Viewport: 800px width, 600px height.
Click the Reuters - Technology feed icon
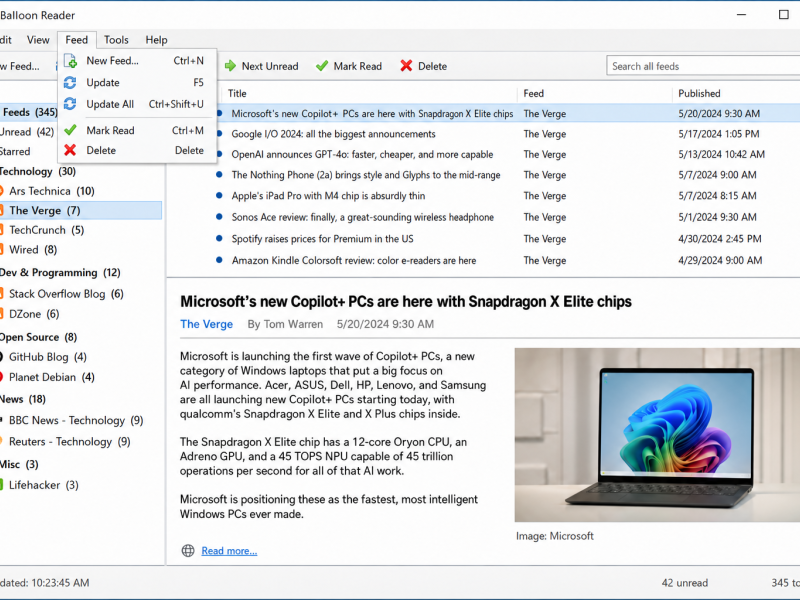2,441
